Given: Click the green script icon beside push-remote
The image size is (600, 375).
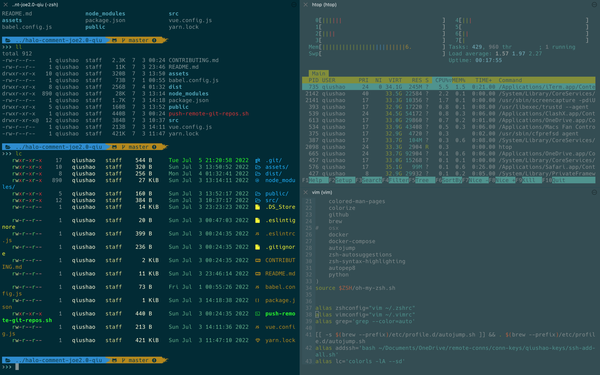Looking at the screenshot, I should click(258, 314).
